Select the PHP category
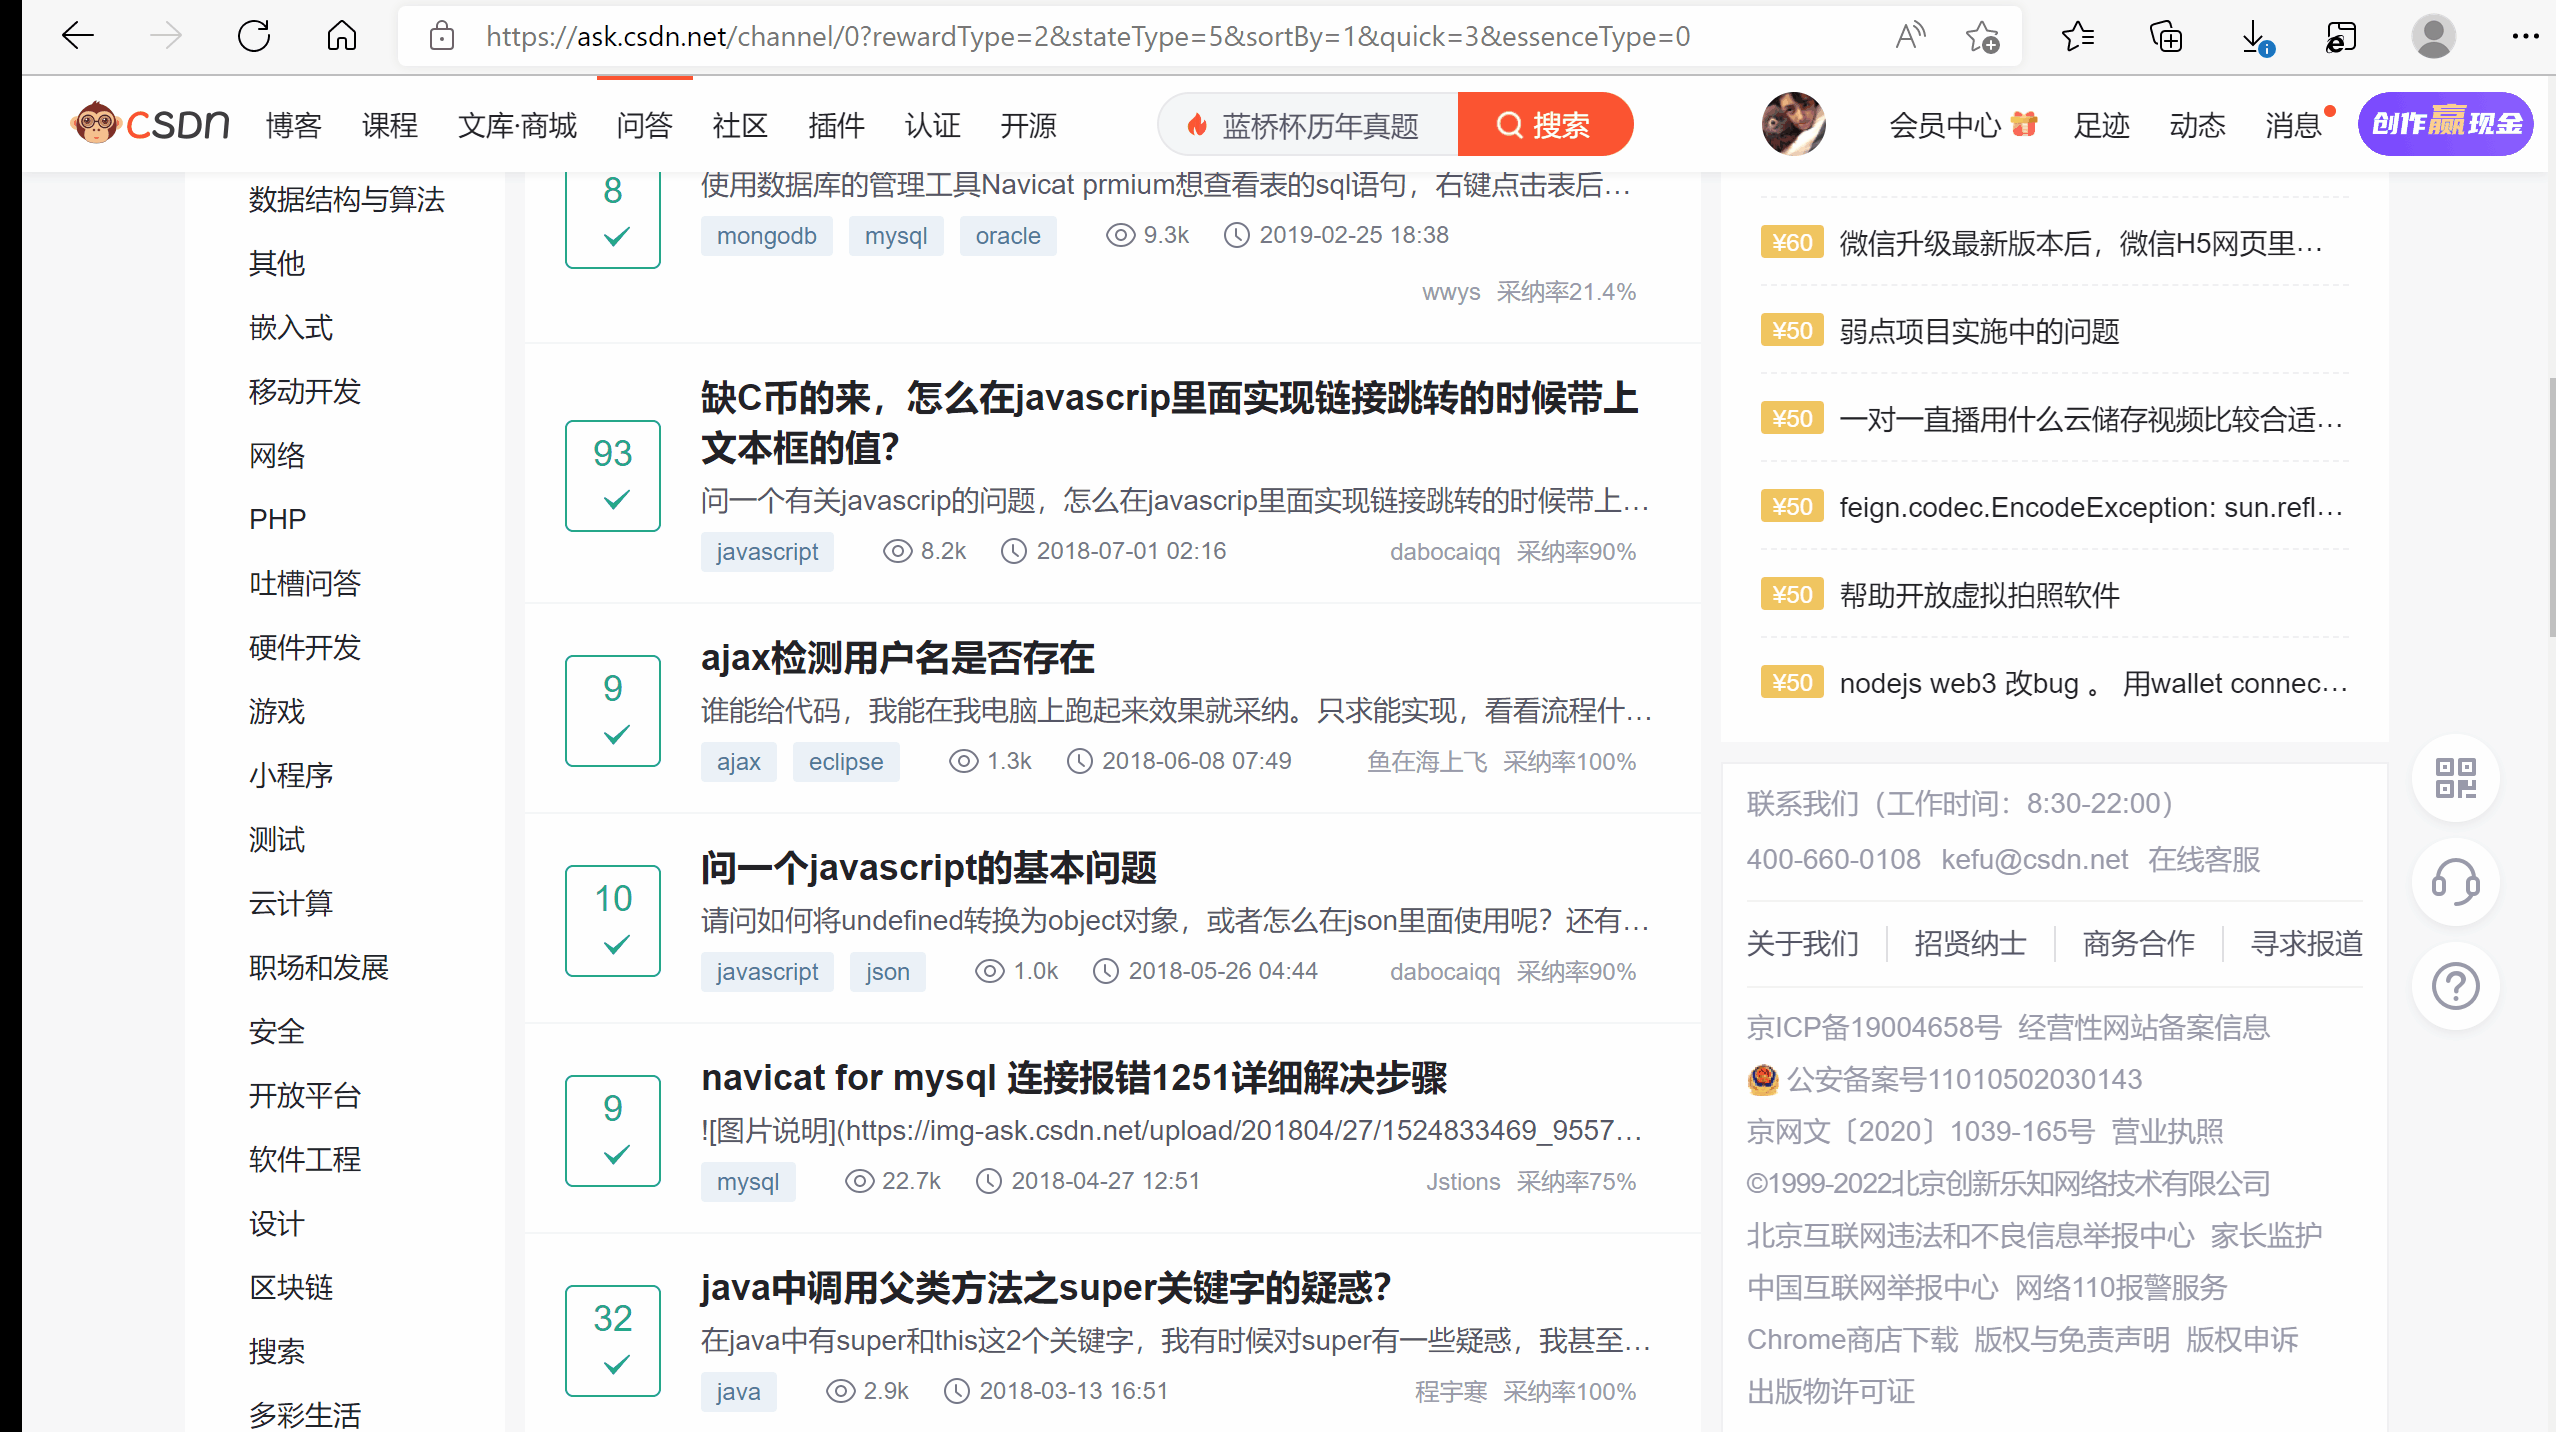 point(277,519)
